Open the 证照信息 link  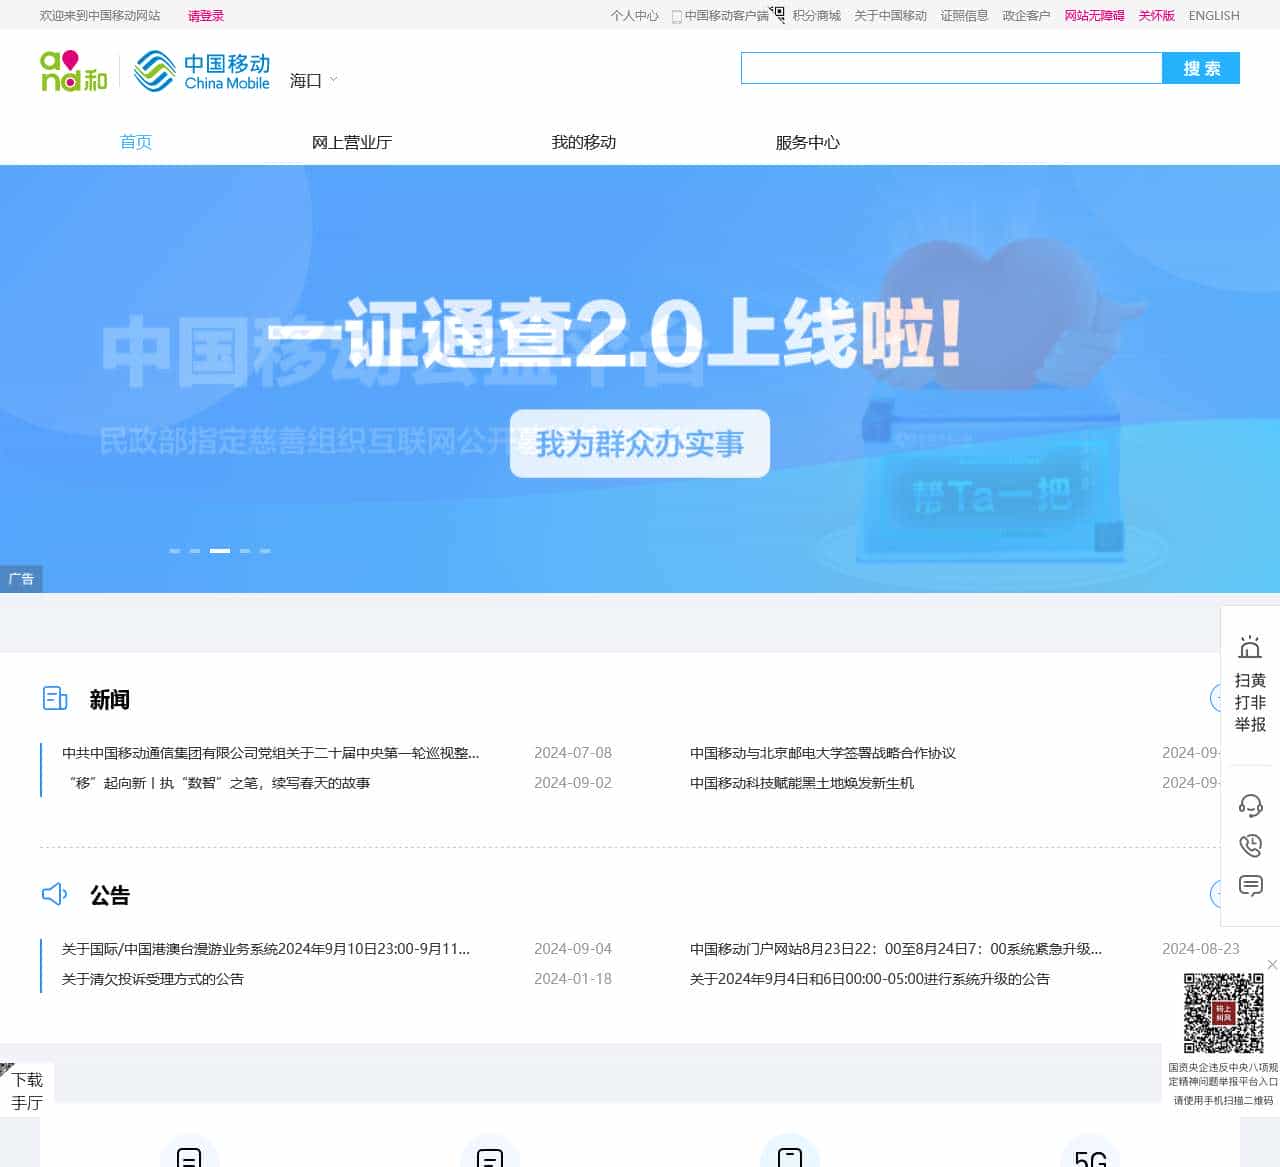[x=965, y=16]
